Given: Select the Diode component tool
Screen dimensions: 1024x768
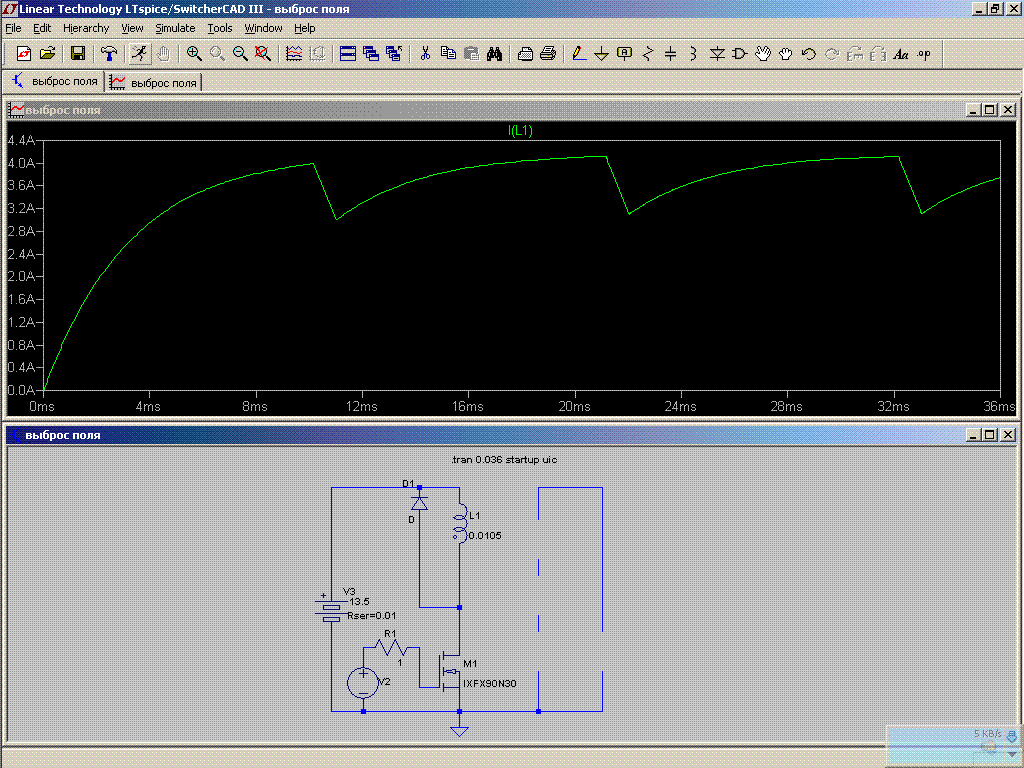Looking at the screenshot, I should click(717, 54).
